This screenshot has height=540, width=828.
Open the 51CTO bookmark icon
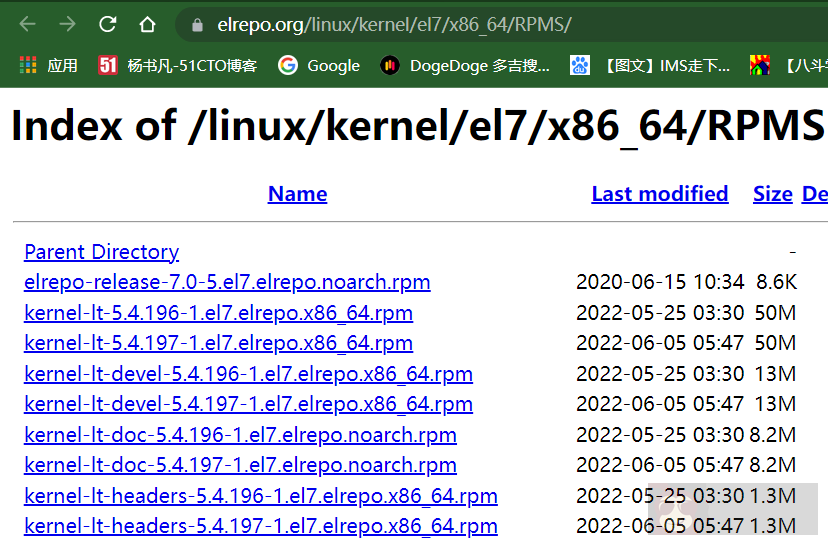coord(108,65)
